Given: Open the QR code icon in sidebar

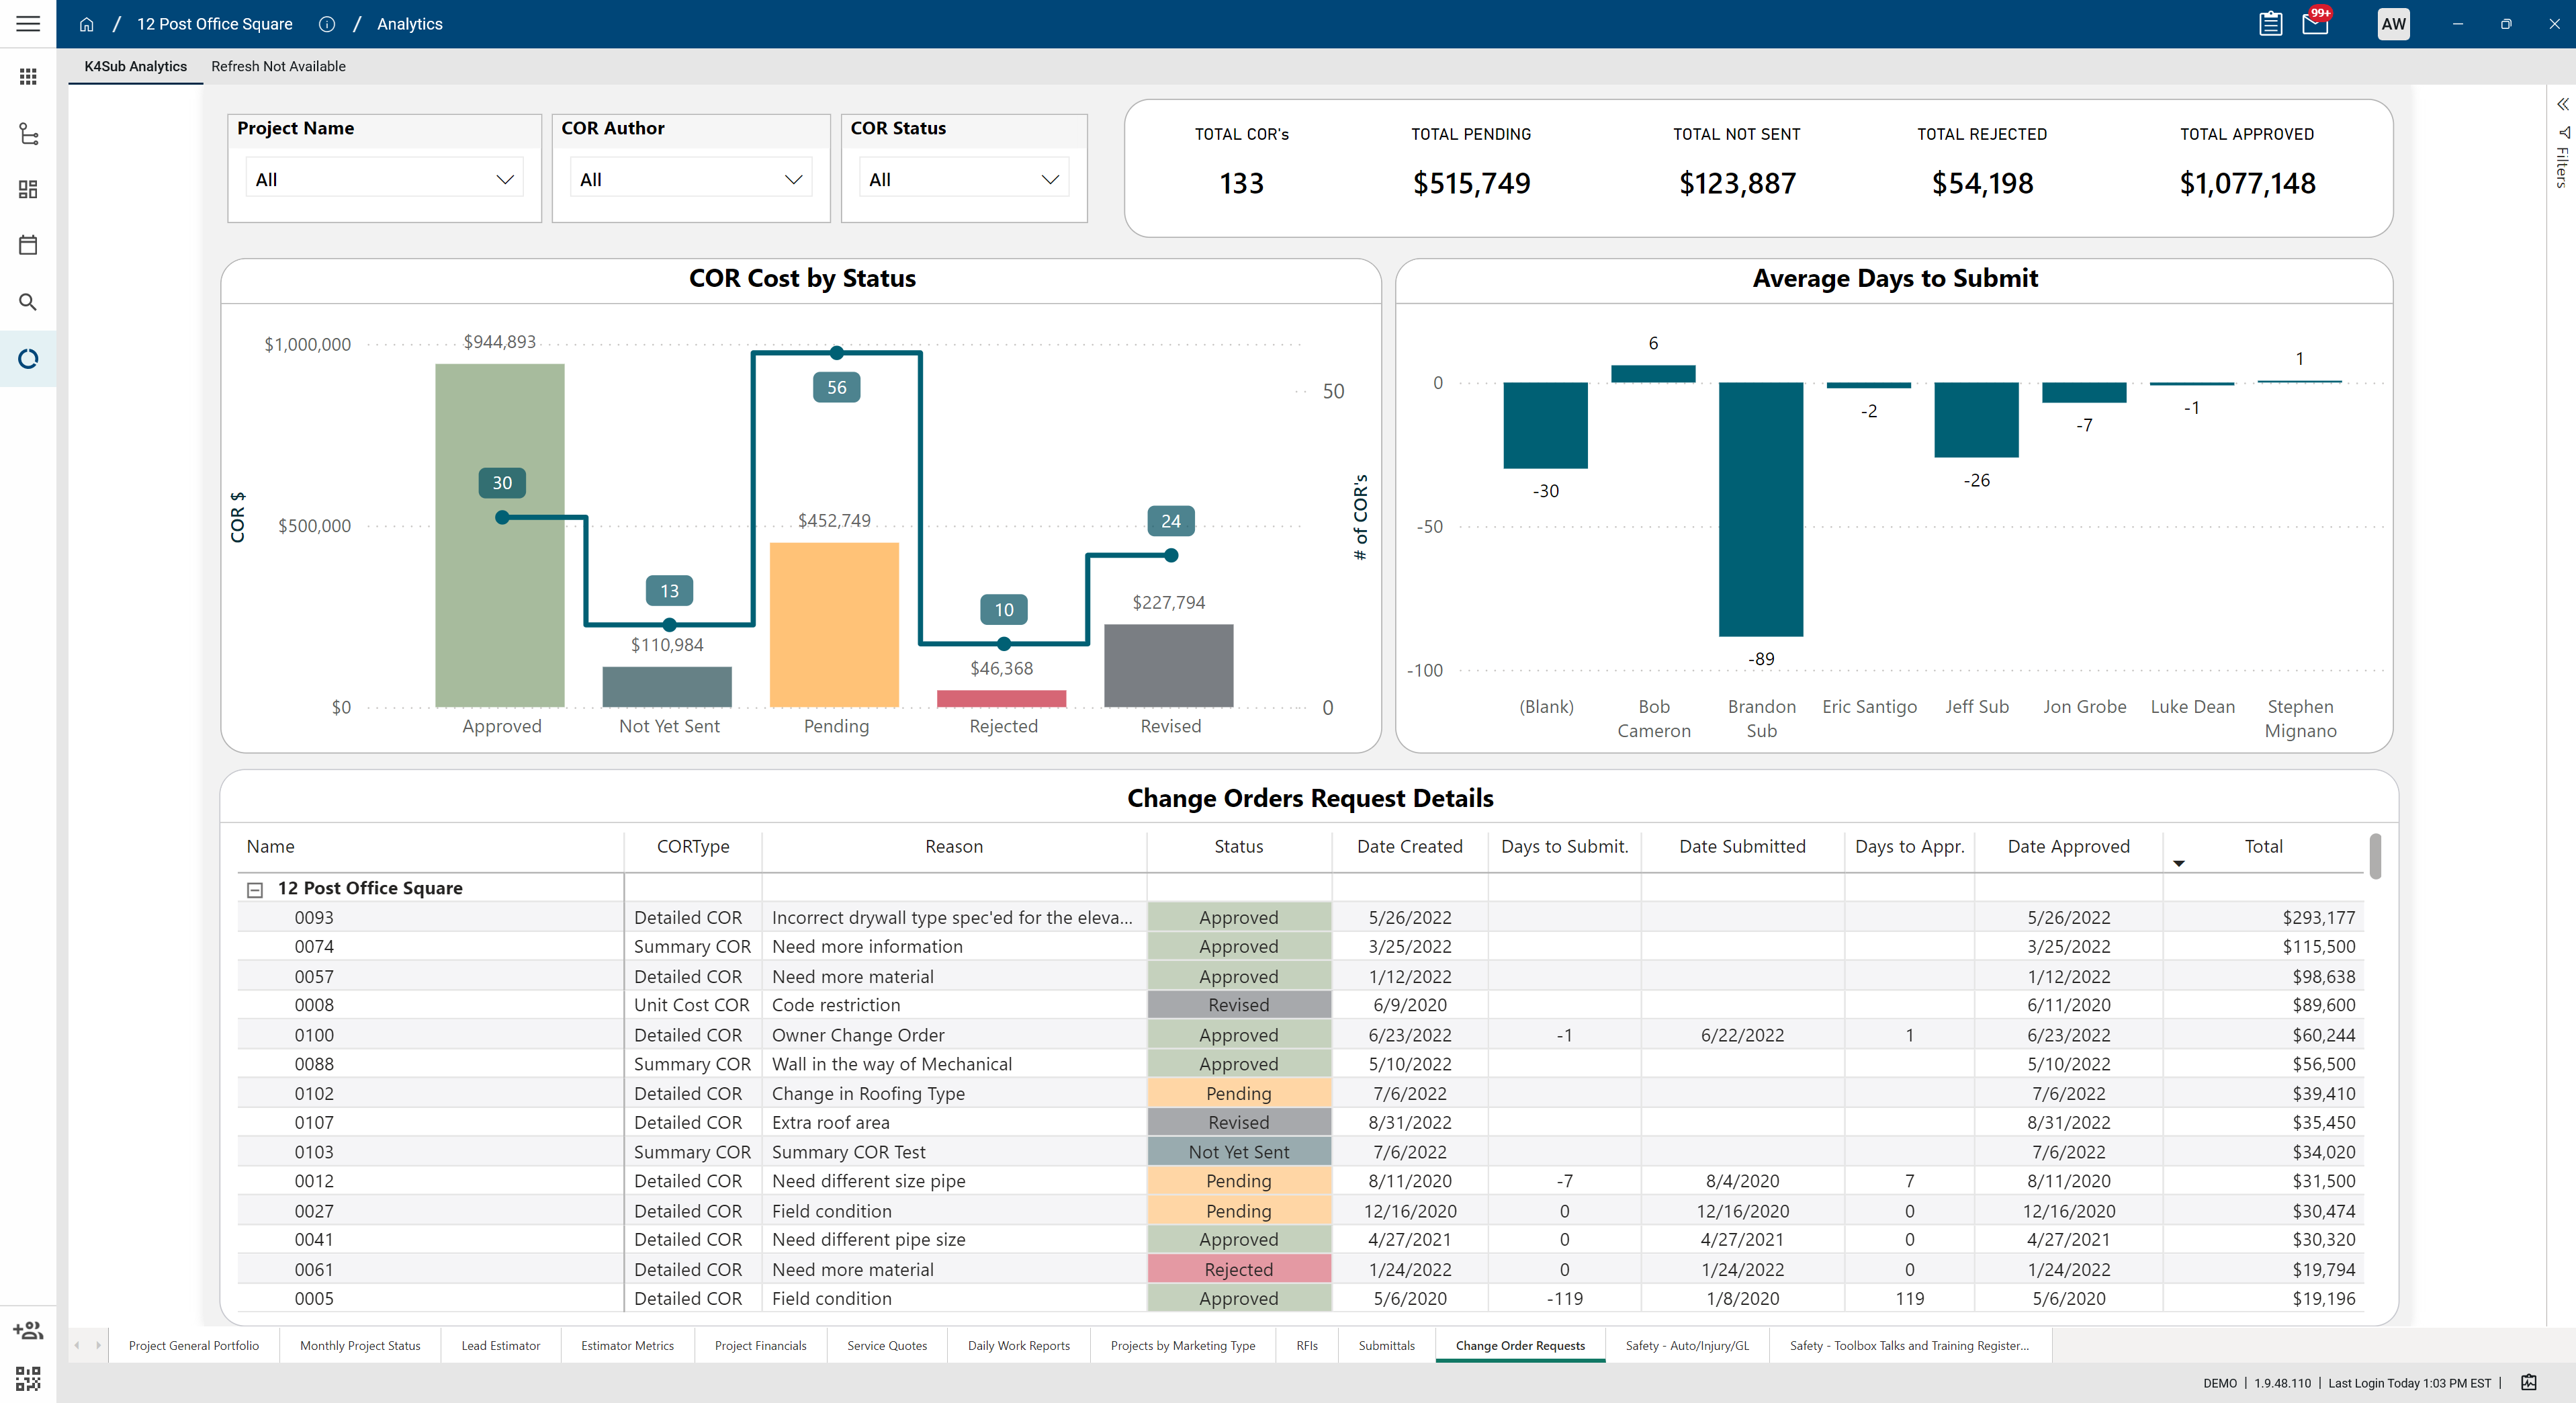Looking at the screenshot, I should tap(28, 1379).
